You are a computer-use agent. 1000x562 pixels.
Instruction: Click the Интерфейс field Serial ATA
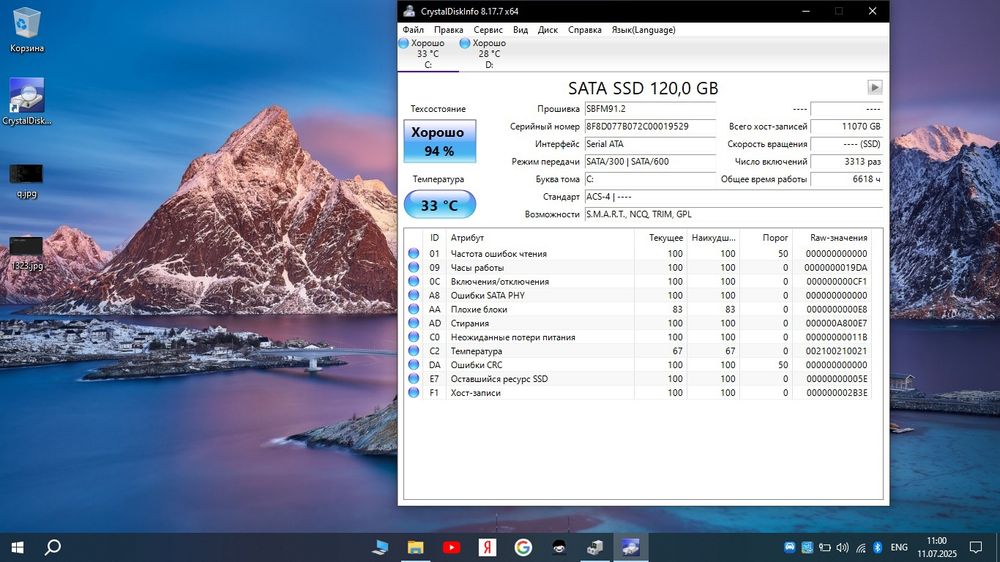650,144
